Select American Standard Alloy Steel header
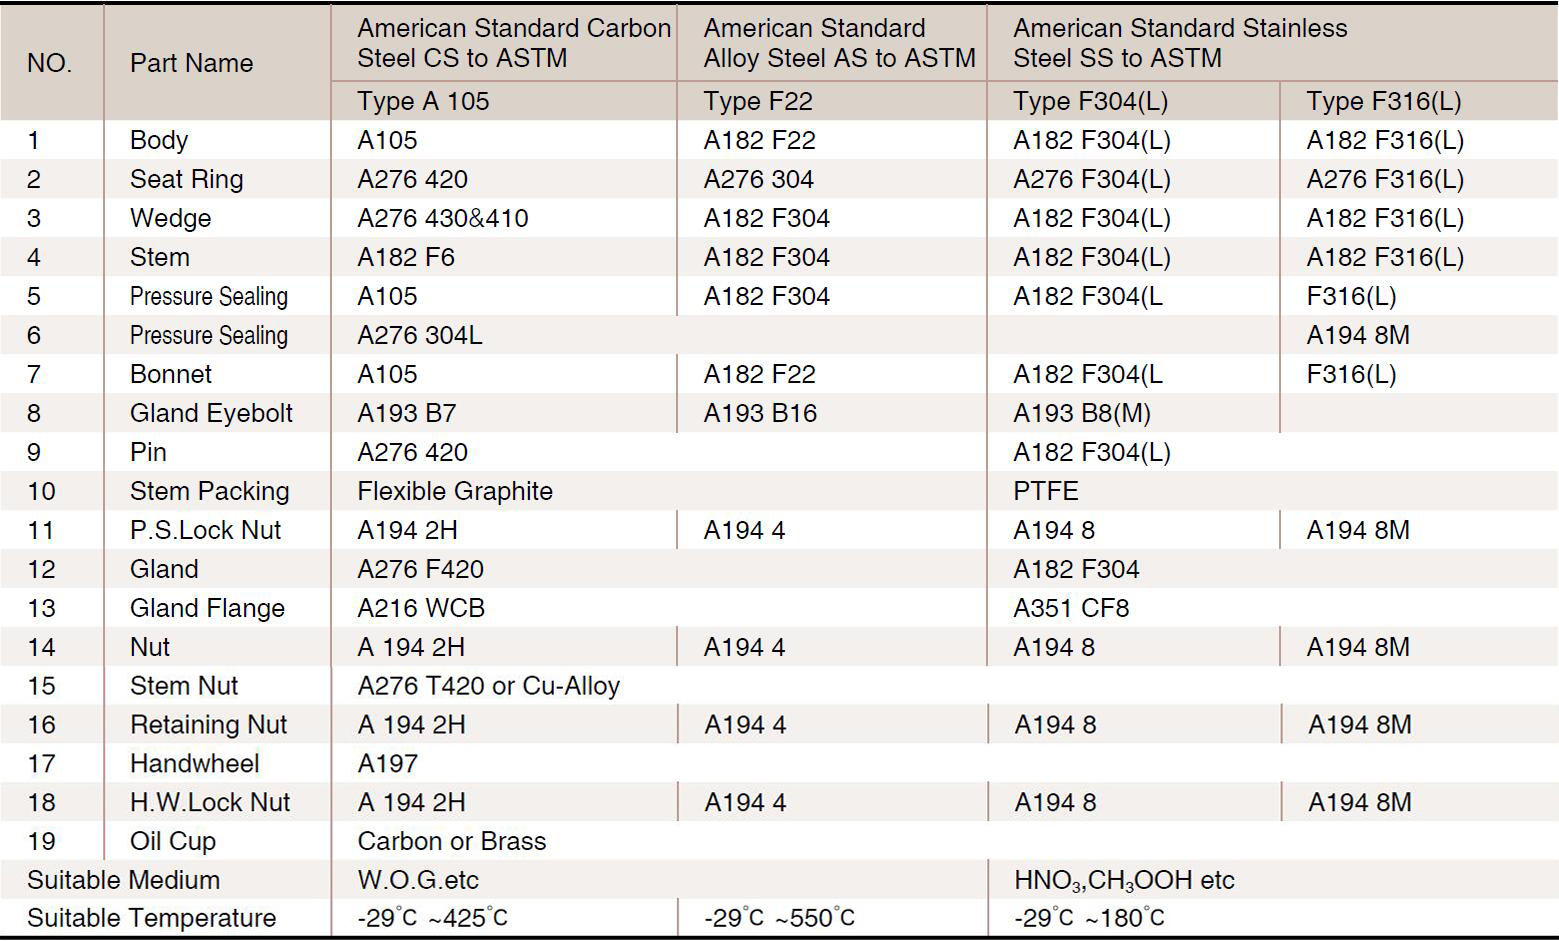The width and height of the screenshot is (1559, 941). [x=838, y=43]
